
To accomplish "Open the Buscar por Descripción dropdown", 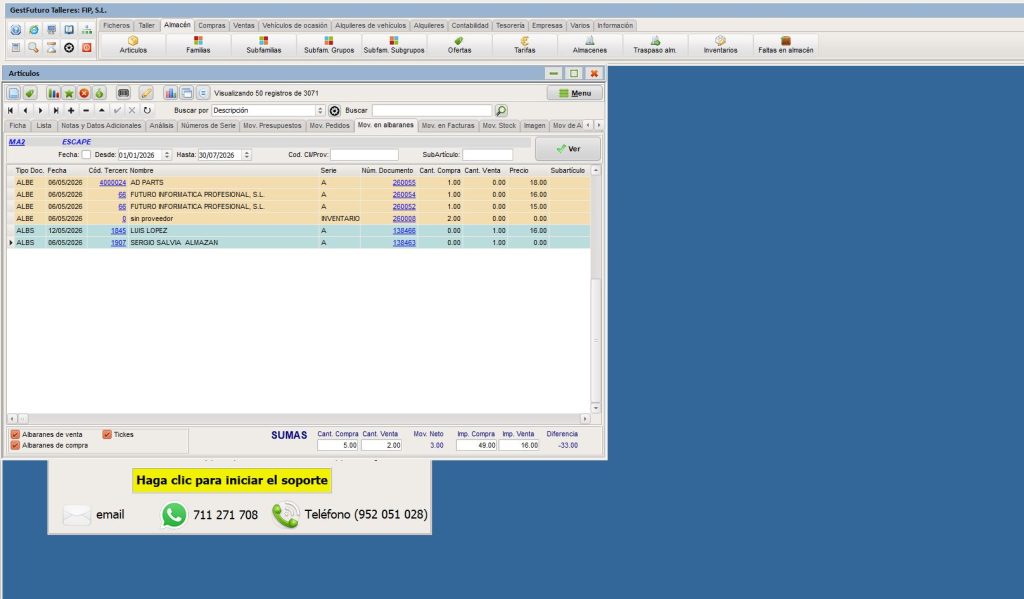I will pos(320,110).
